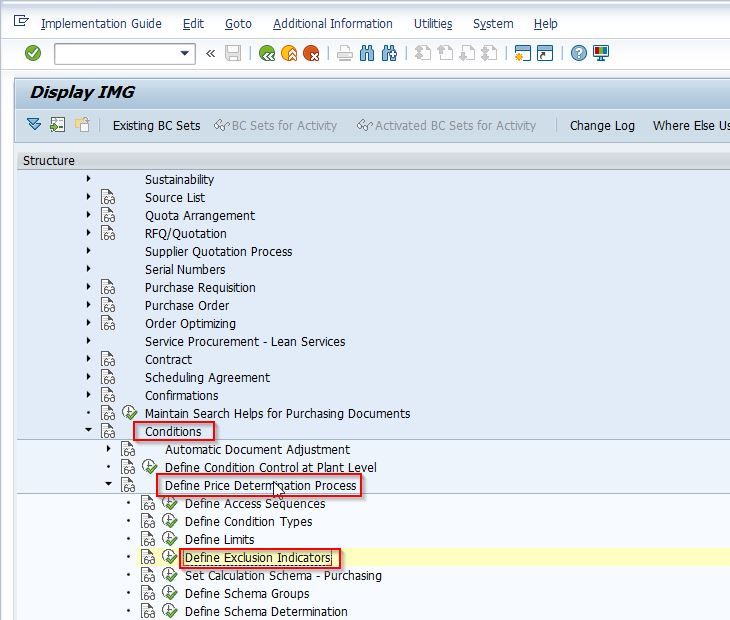
Task: Execute activity icon for Maintain Search Helps
Action: coord(129,412)
